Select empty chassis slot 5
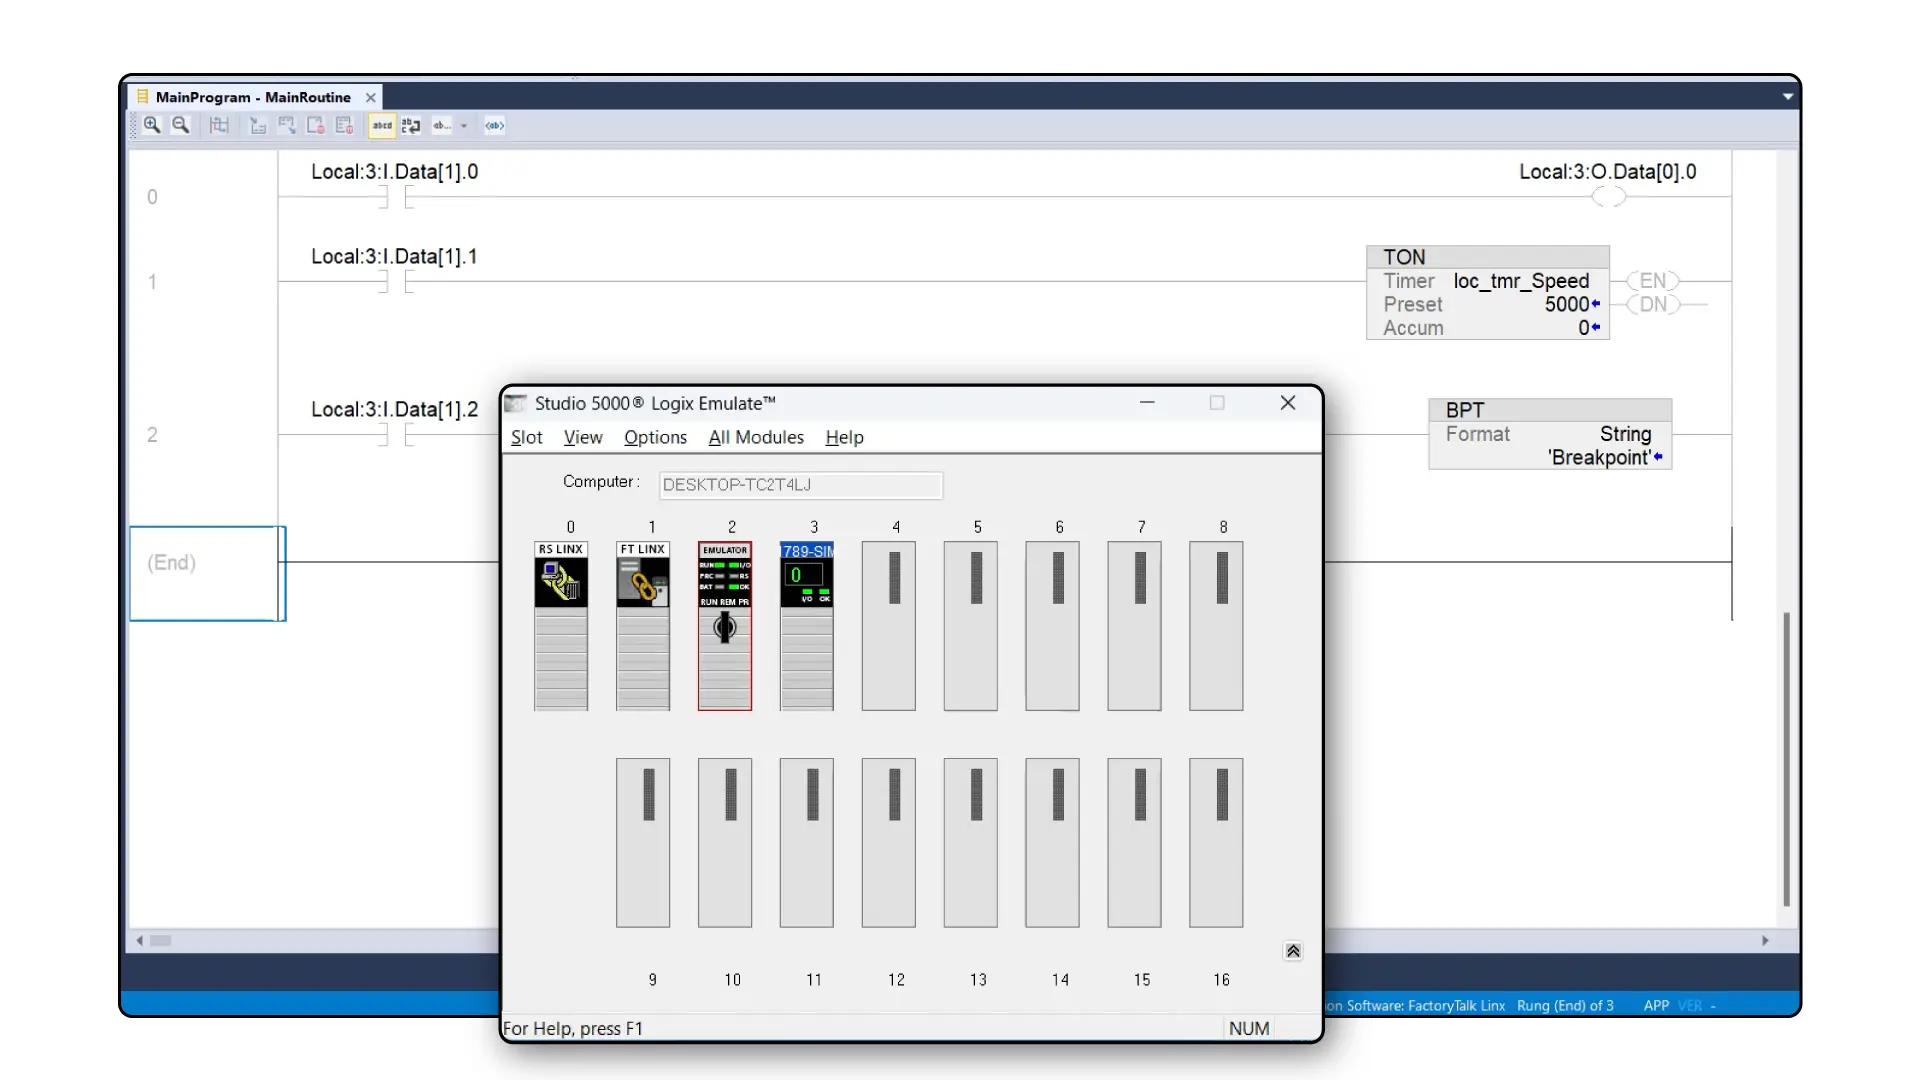The image size is (1920, 1080). (x=971, y=626)
